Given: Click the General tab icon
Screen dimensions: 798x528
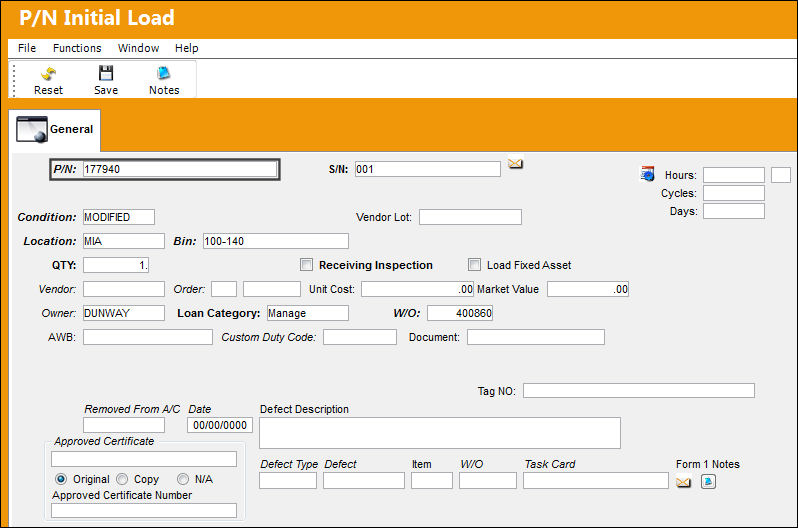Looking at the screenshot, I should pyautogui.click(x=32, y=129).
